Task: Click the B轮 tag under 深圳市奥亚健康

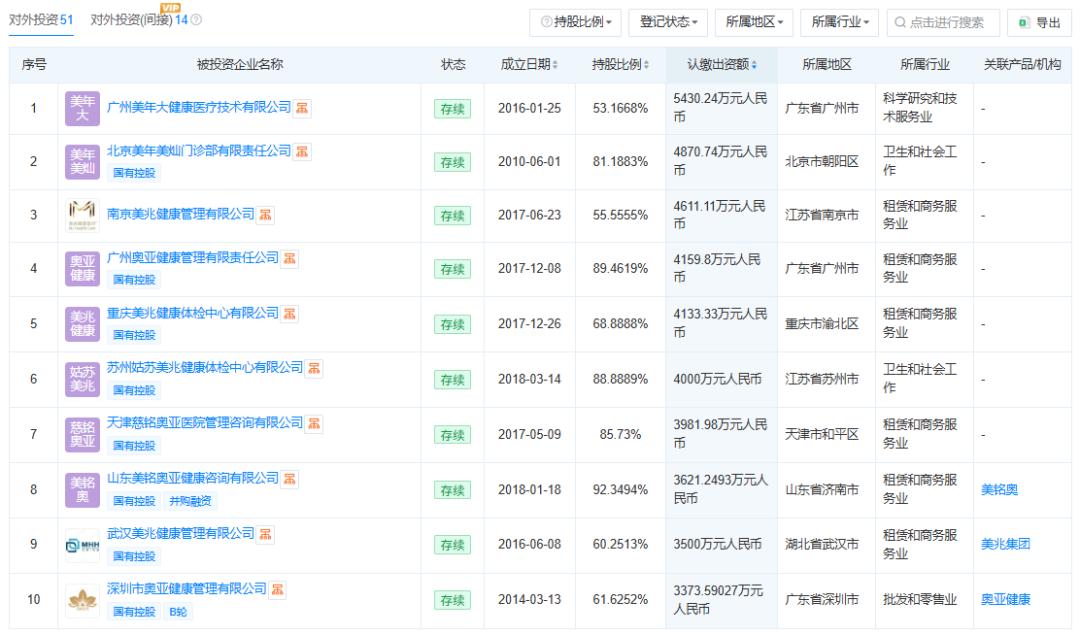Action: pyautogui.click(x=178, y=612)
